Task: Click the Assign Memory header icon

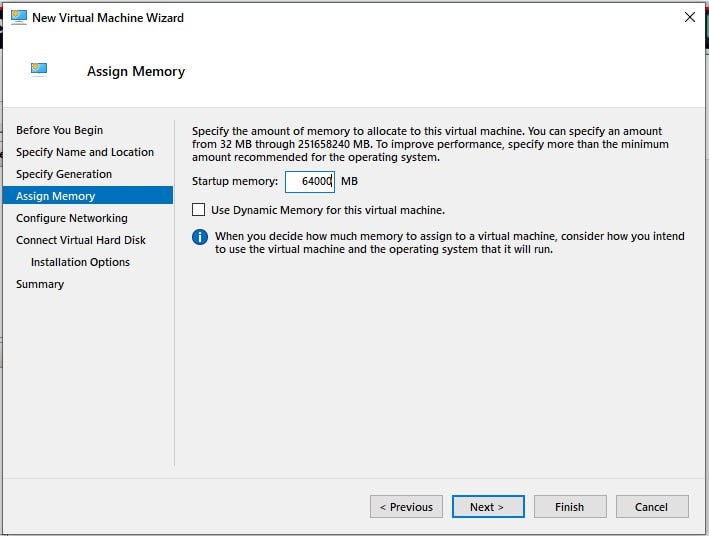Action: [39, 69]
